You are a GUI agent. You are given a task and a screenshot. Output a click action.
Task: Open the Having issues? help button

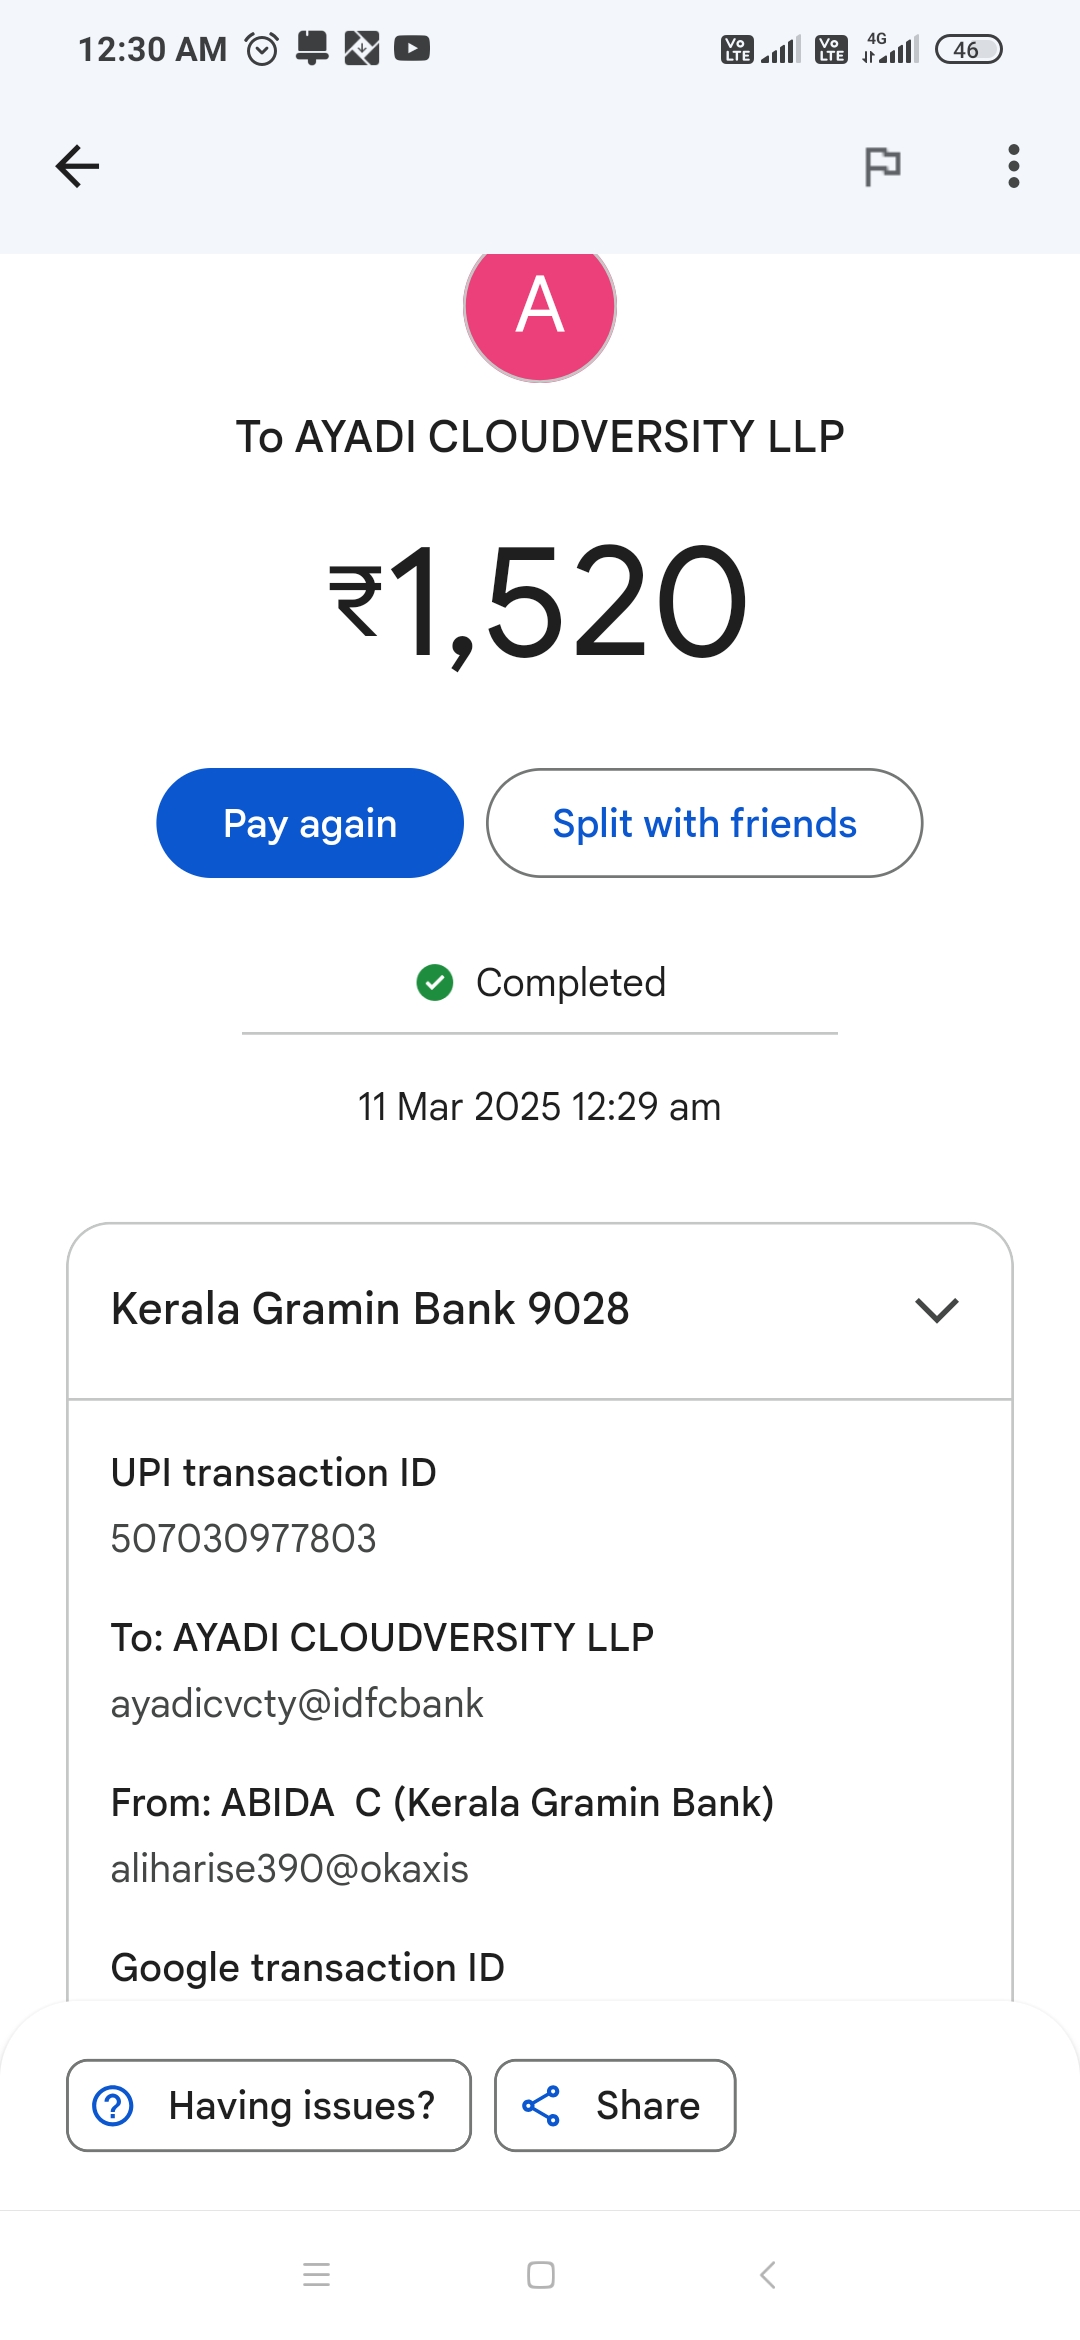coord(269,2105)
